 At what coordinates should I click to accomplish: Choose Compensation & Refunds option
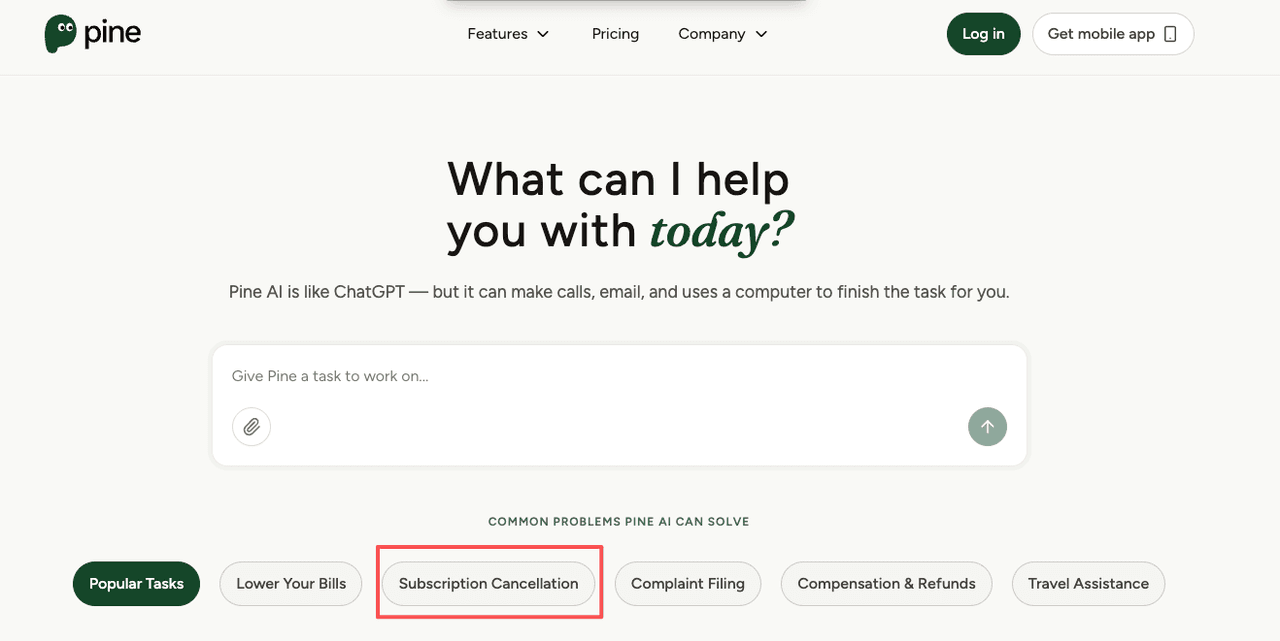tap(886, 583)
